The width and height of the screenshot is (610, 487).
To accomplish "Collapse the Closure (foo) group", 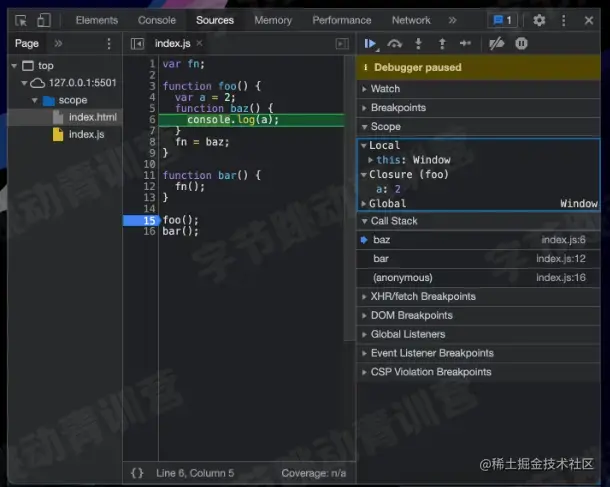I will coord(364,175).
